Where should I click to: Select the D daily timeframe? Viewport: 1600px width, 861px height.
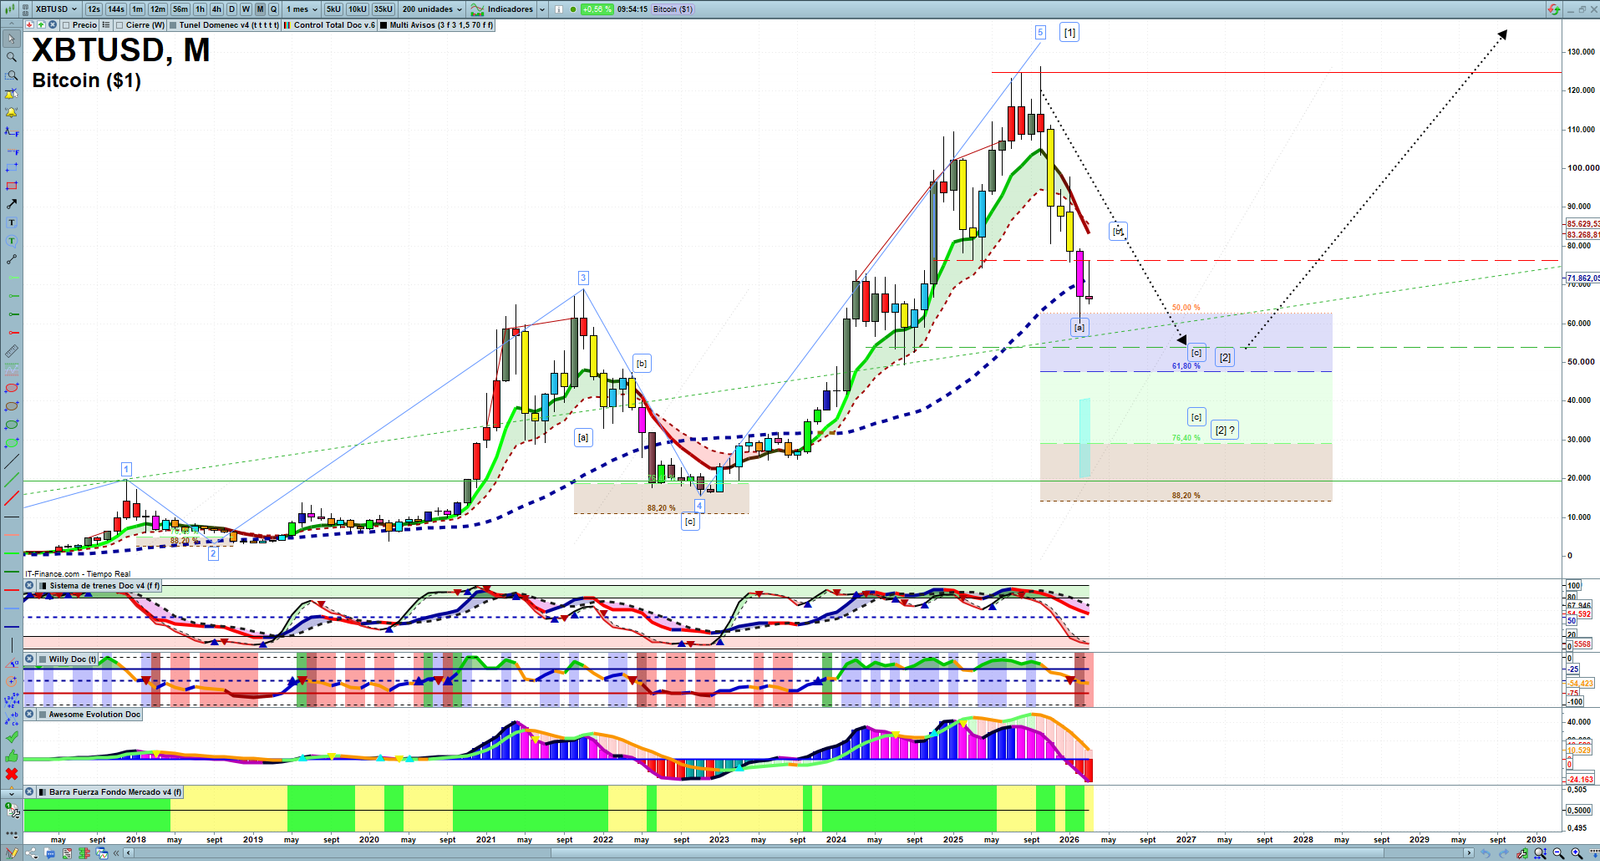tap(232, 9)
